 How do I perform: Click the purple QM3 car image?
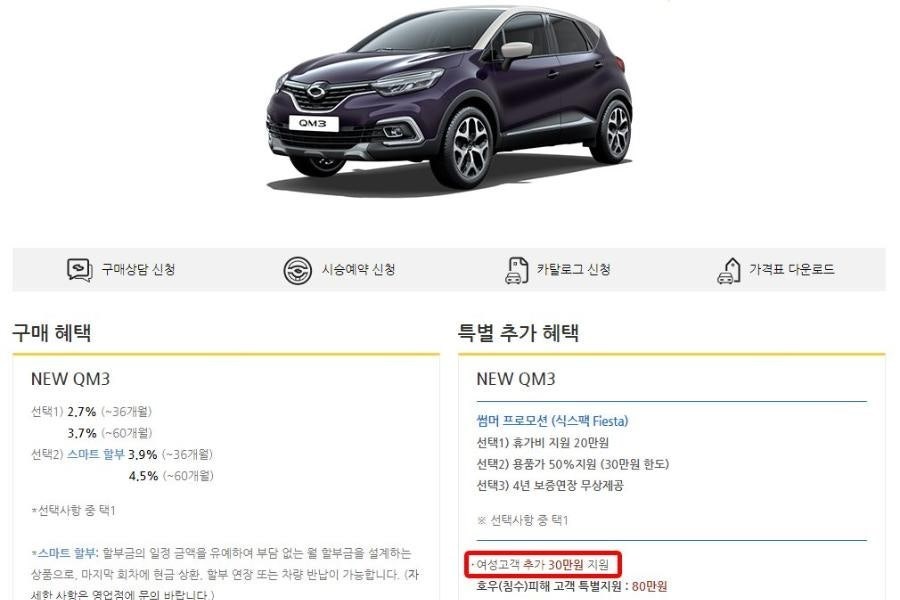449,98
